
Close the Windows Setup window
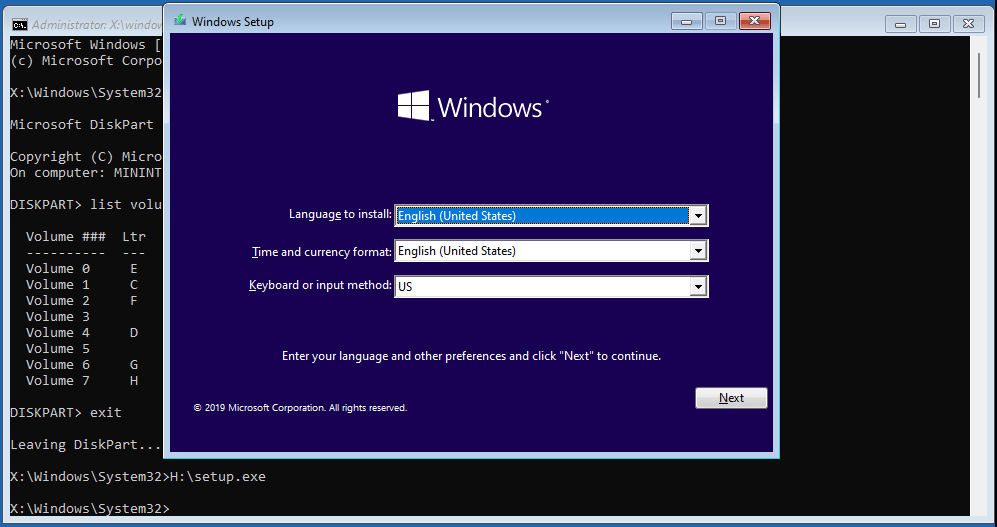click(x=755, y=21)
